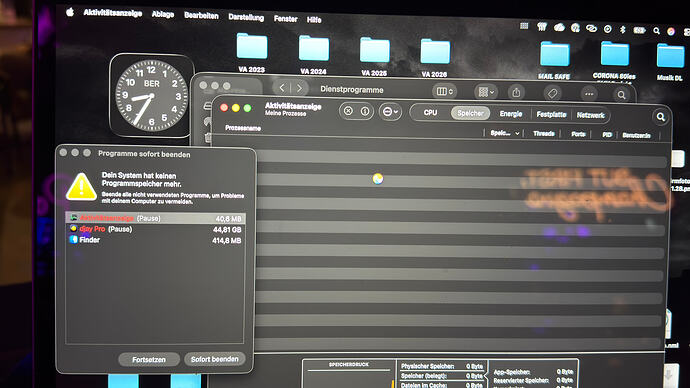The width and height of the screenshot is (690, 388).
Task: Select Aktivitätsanzeige (Pause) in force quit list
Action: coord(155,218)
